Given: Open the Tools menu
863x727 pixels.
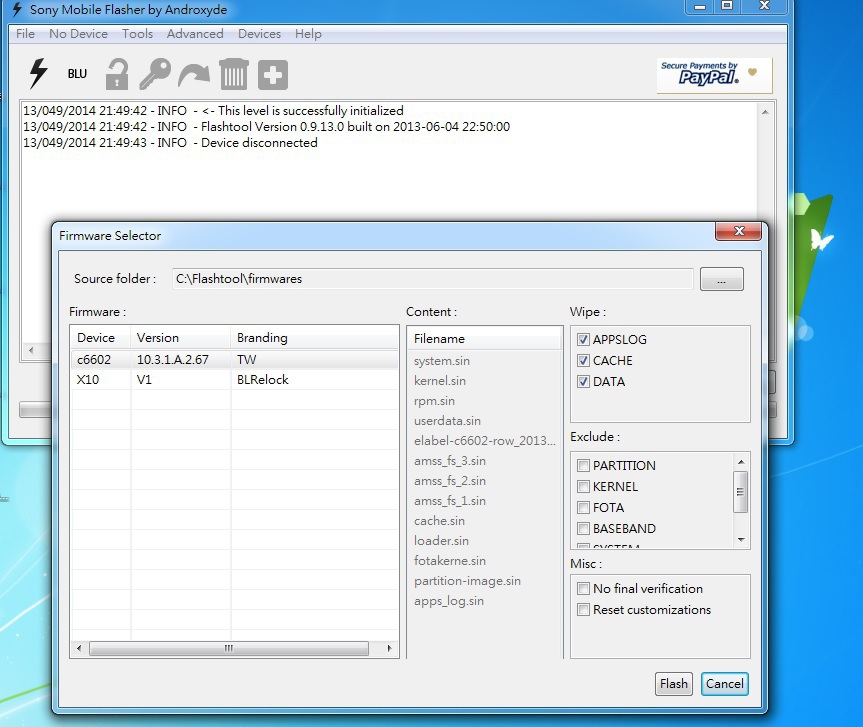Looking at the screenshot, I should 138,34.
